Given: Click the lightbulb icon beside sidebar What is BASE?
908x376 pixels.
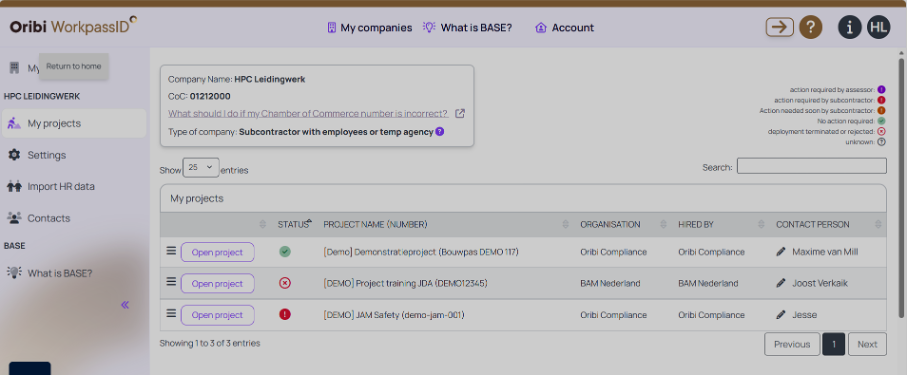Looking at the screenshot, I should tap(14, 272).
